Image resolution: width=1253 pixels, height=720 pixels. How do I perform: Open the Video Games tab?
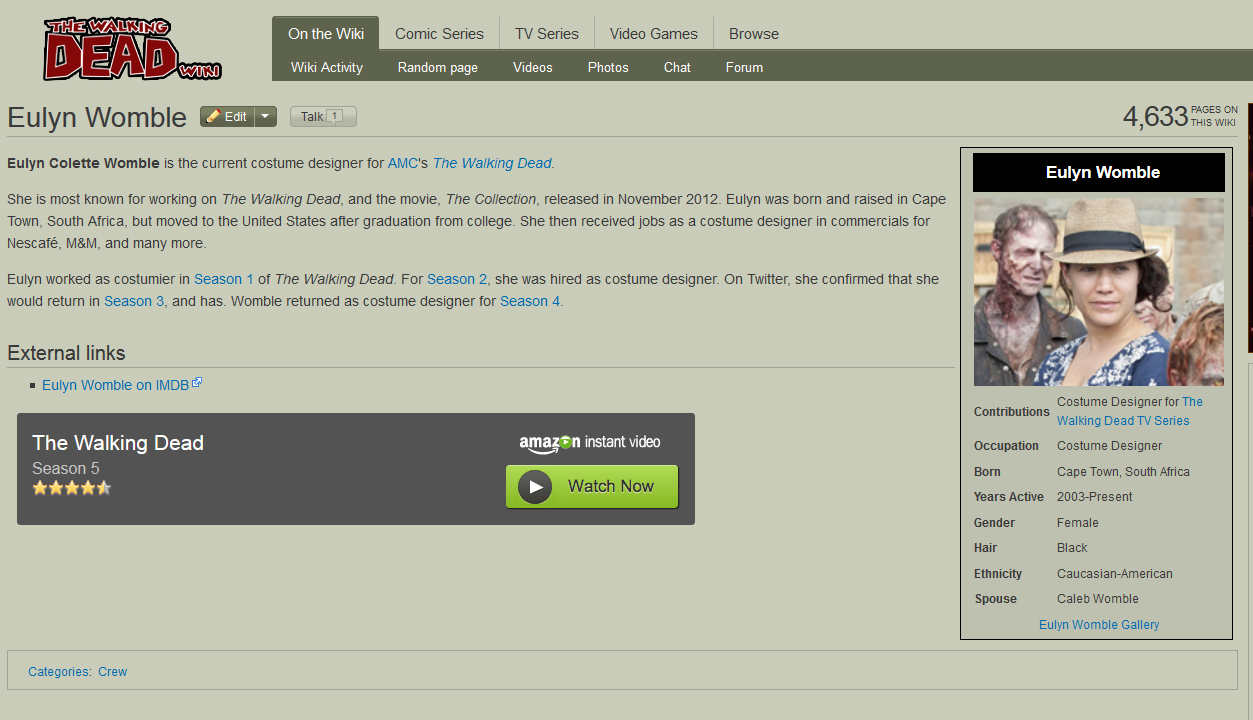[653, 33]
